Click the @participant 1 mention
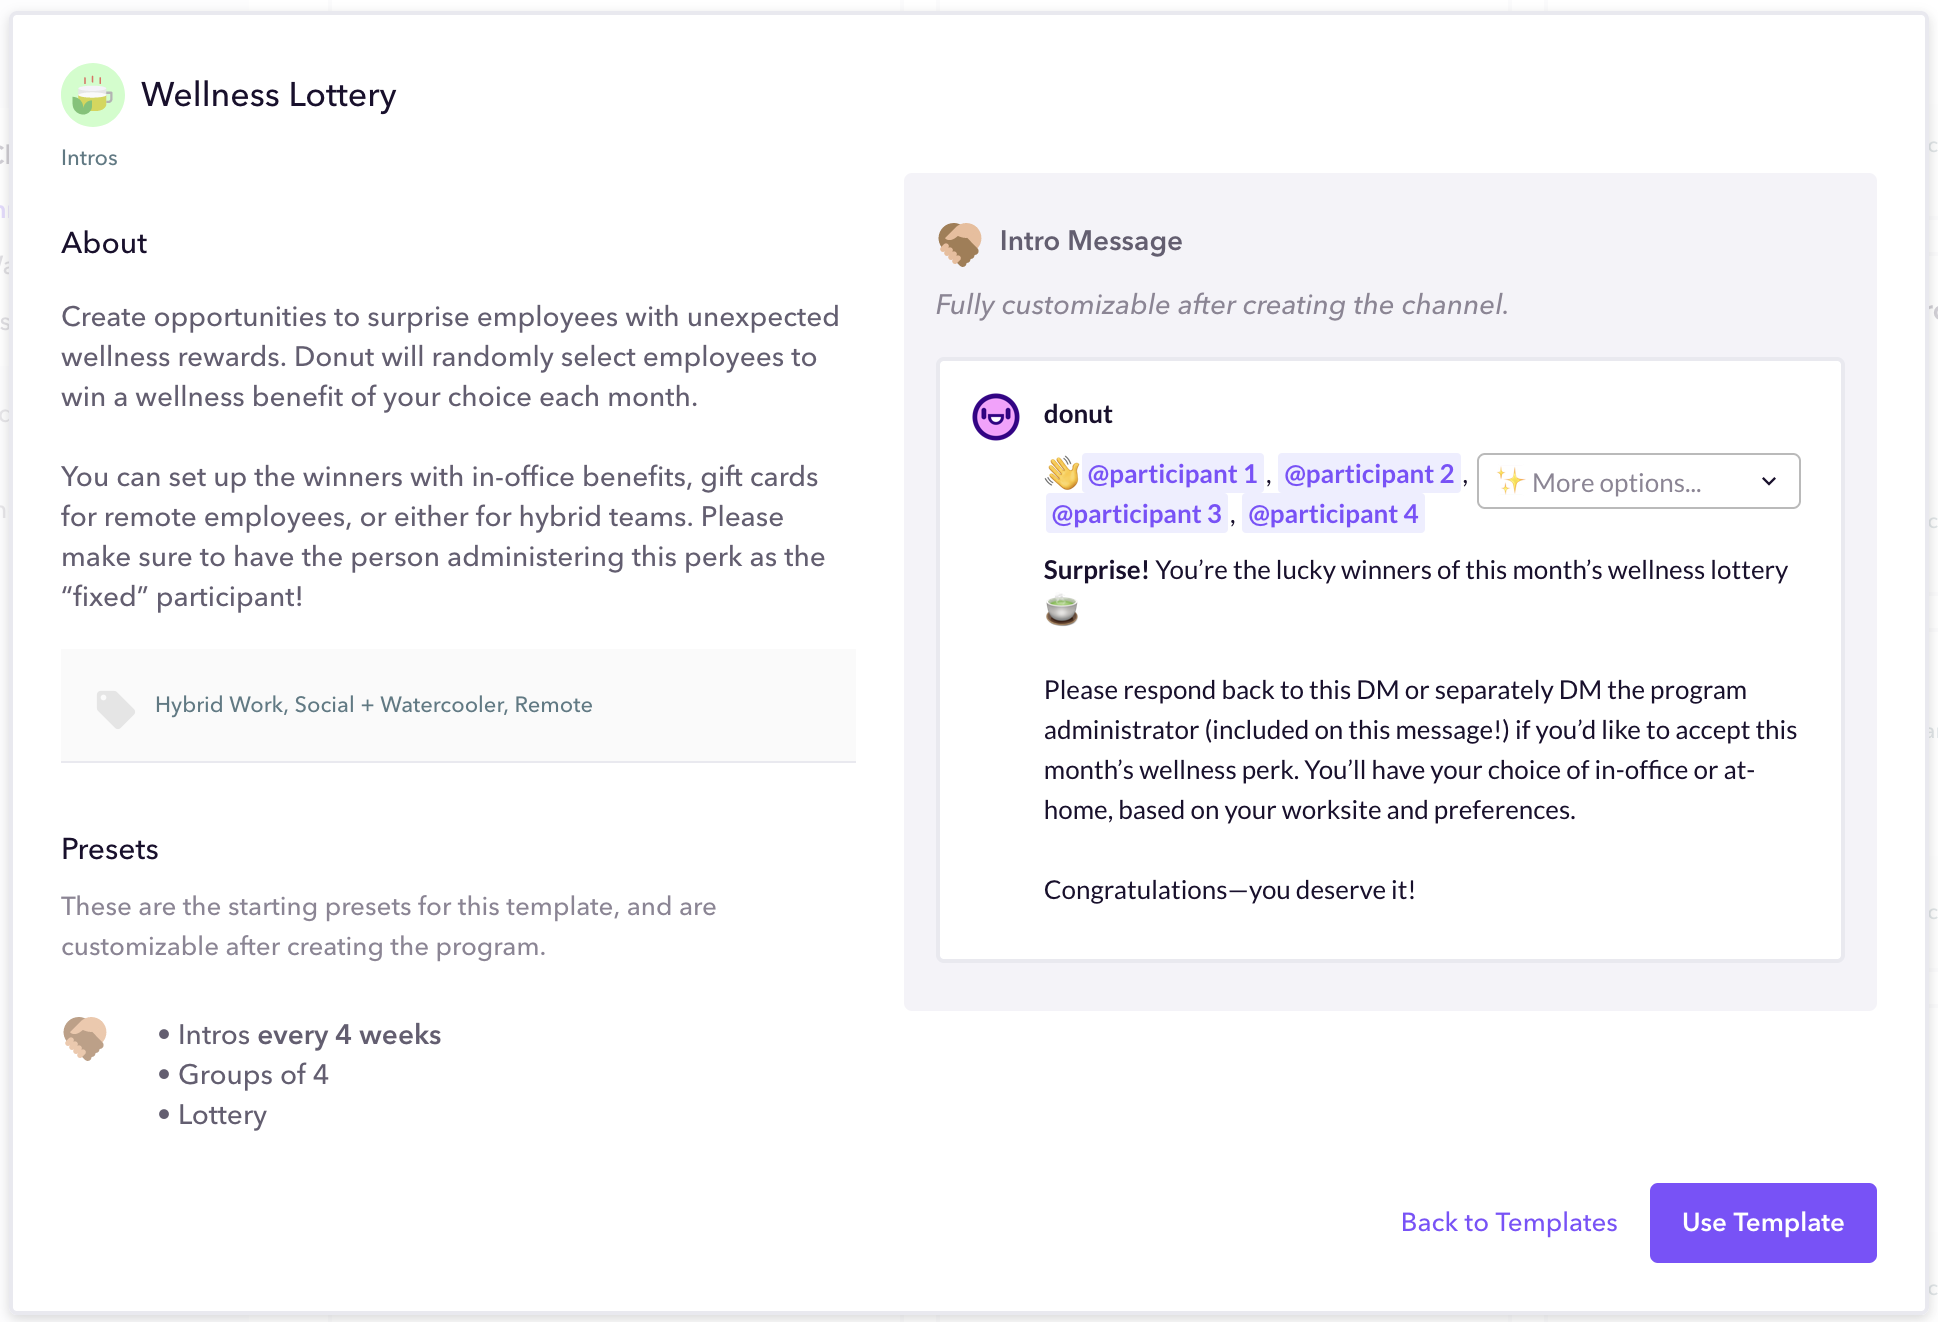The width and height of the screenshot is (1938, 1322). click(x=1172, y=474)
